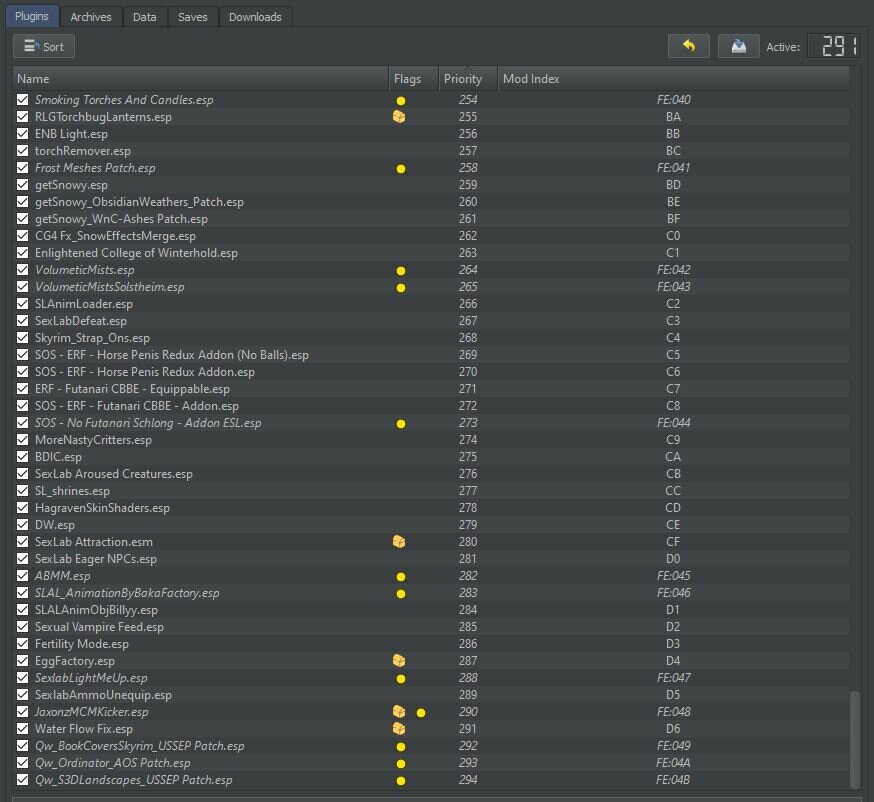Click yellow flag of VolumeticMists.esp
The width and height of the screenshot is (874, 802).
click(x=401, y=271)
